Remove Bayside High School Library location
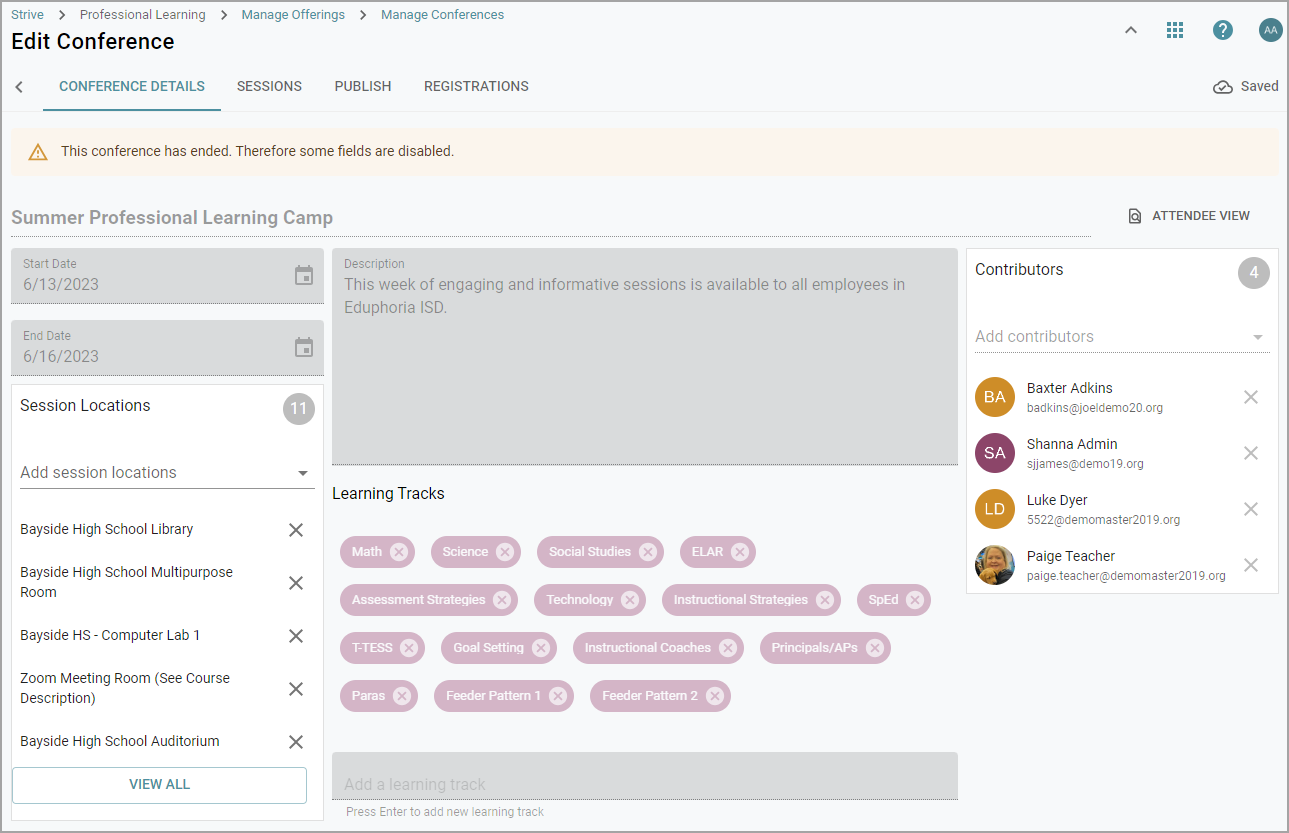 [x=296, y=530]
